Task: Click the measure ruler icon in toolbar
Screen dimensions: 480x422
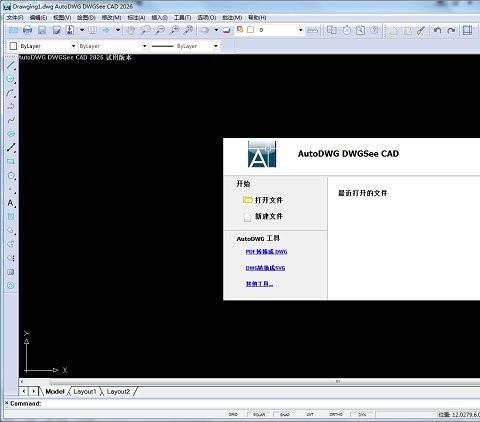Action: (x=312, y=30)
